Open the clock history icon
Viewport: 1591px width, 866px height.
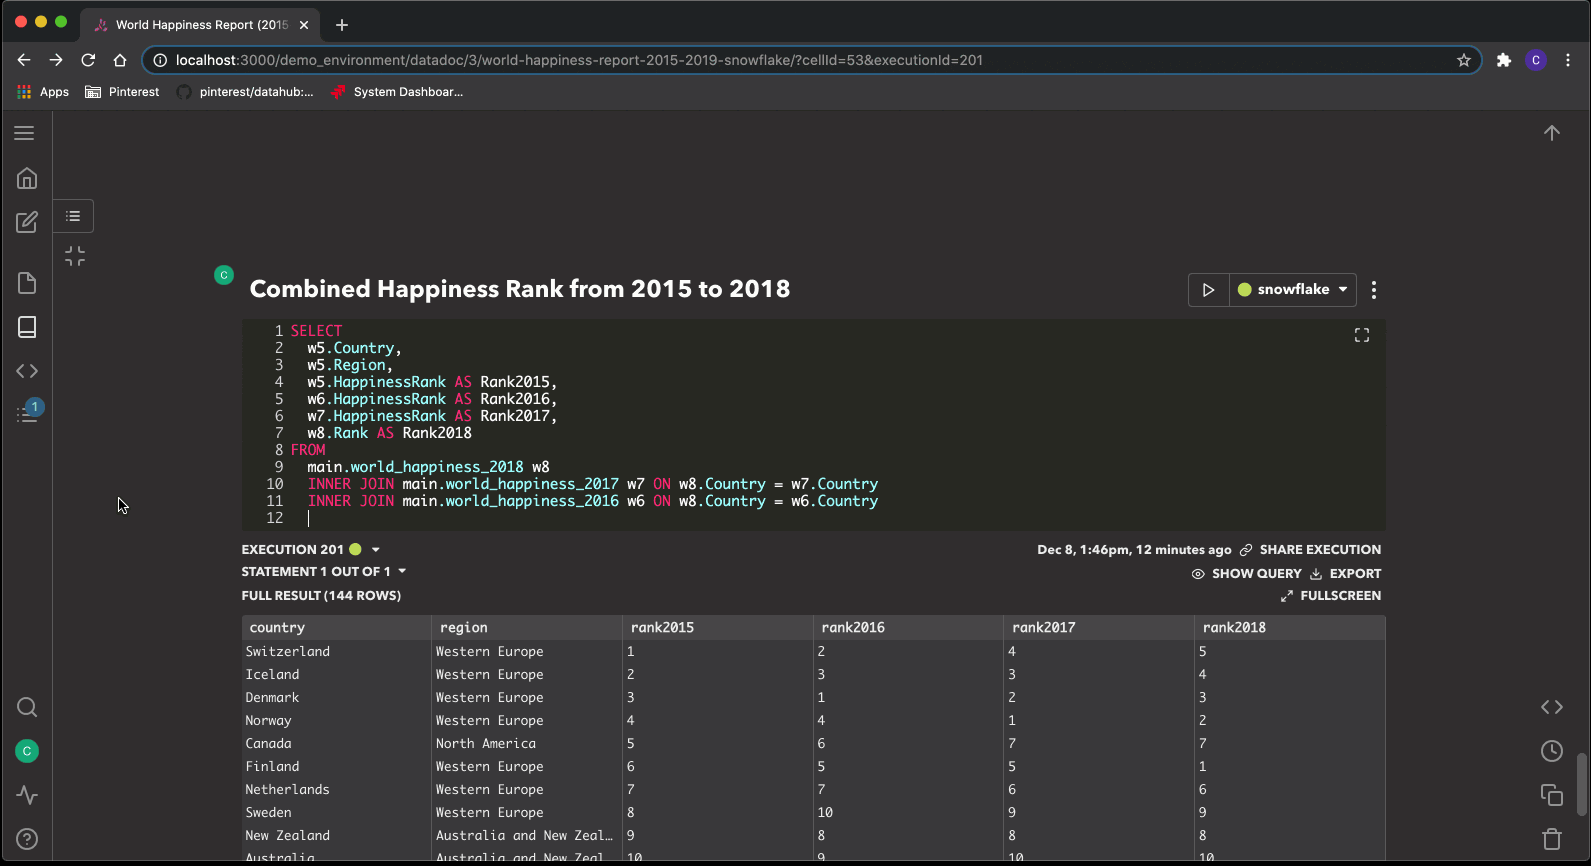click(x=1552, y=751)
